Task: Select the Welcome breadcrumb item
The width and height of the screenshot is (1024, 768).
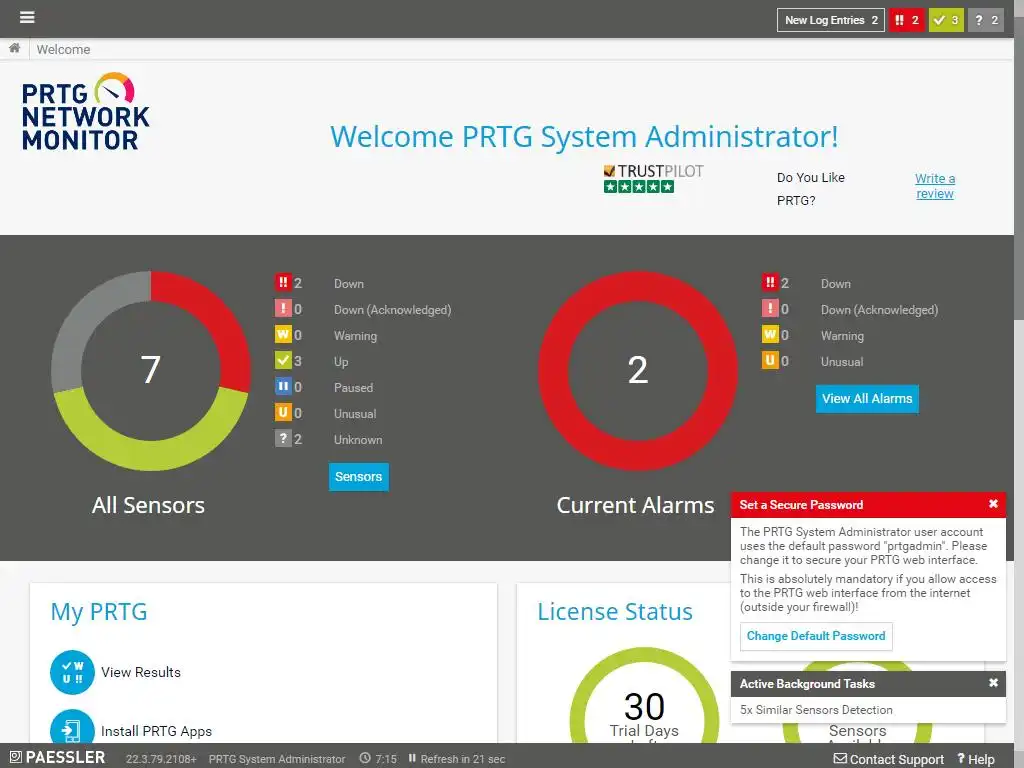Action: point(63,50)
